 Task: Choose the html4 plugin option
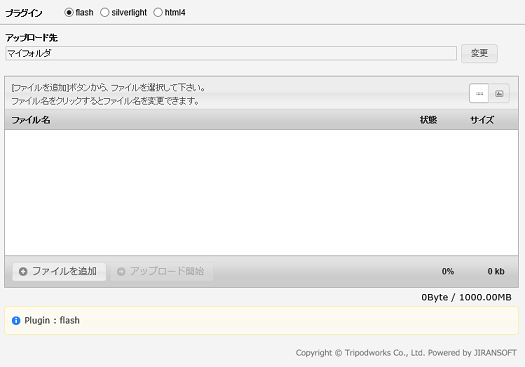tap(158, 12)
